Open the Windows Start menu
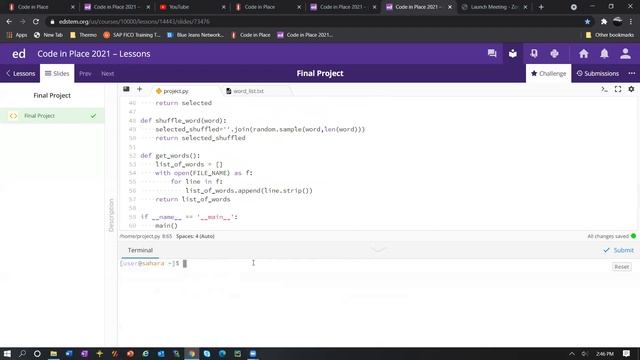640x360 pixels. tap(7, 353)
